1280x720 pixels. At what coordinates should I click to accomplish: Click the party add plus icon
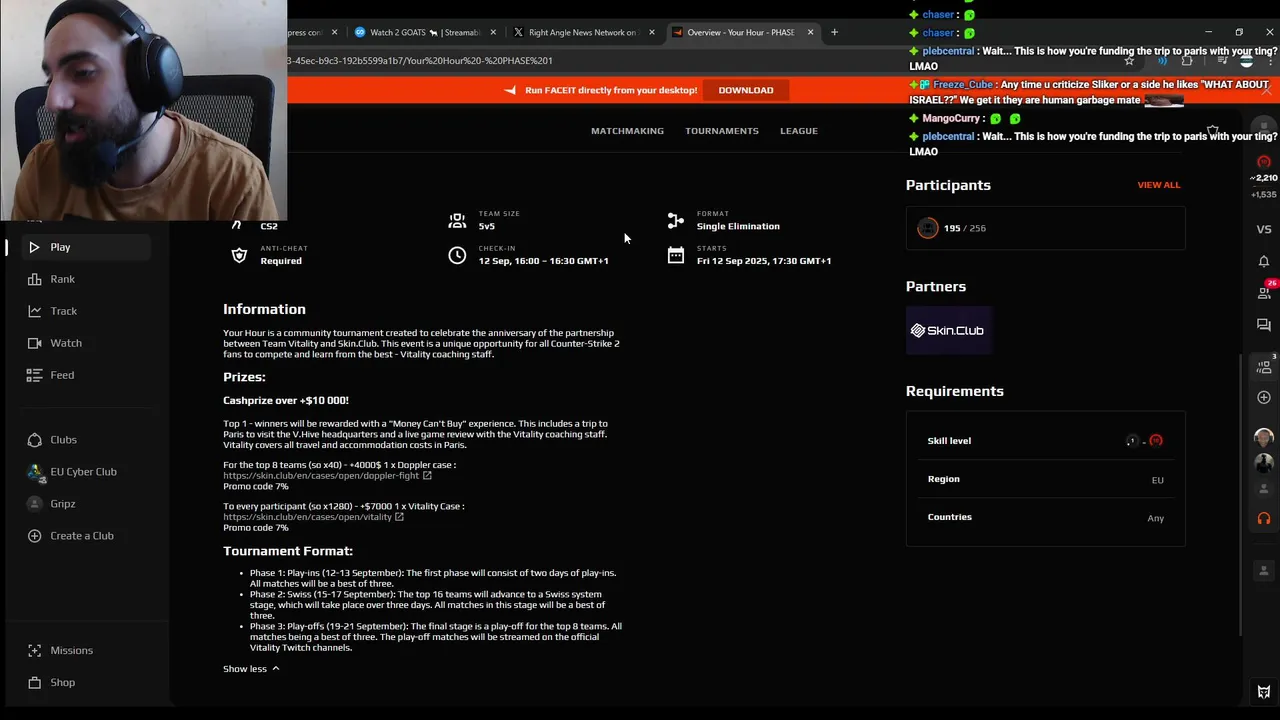click(x=1264, y=398)
